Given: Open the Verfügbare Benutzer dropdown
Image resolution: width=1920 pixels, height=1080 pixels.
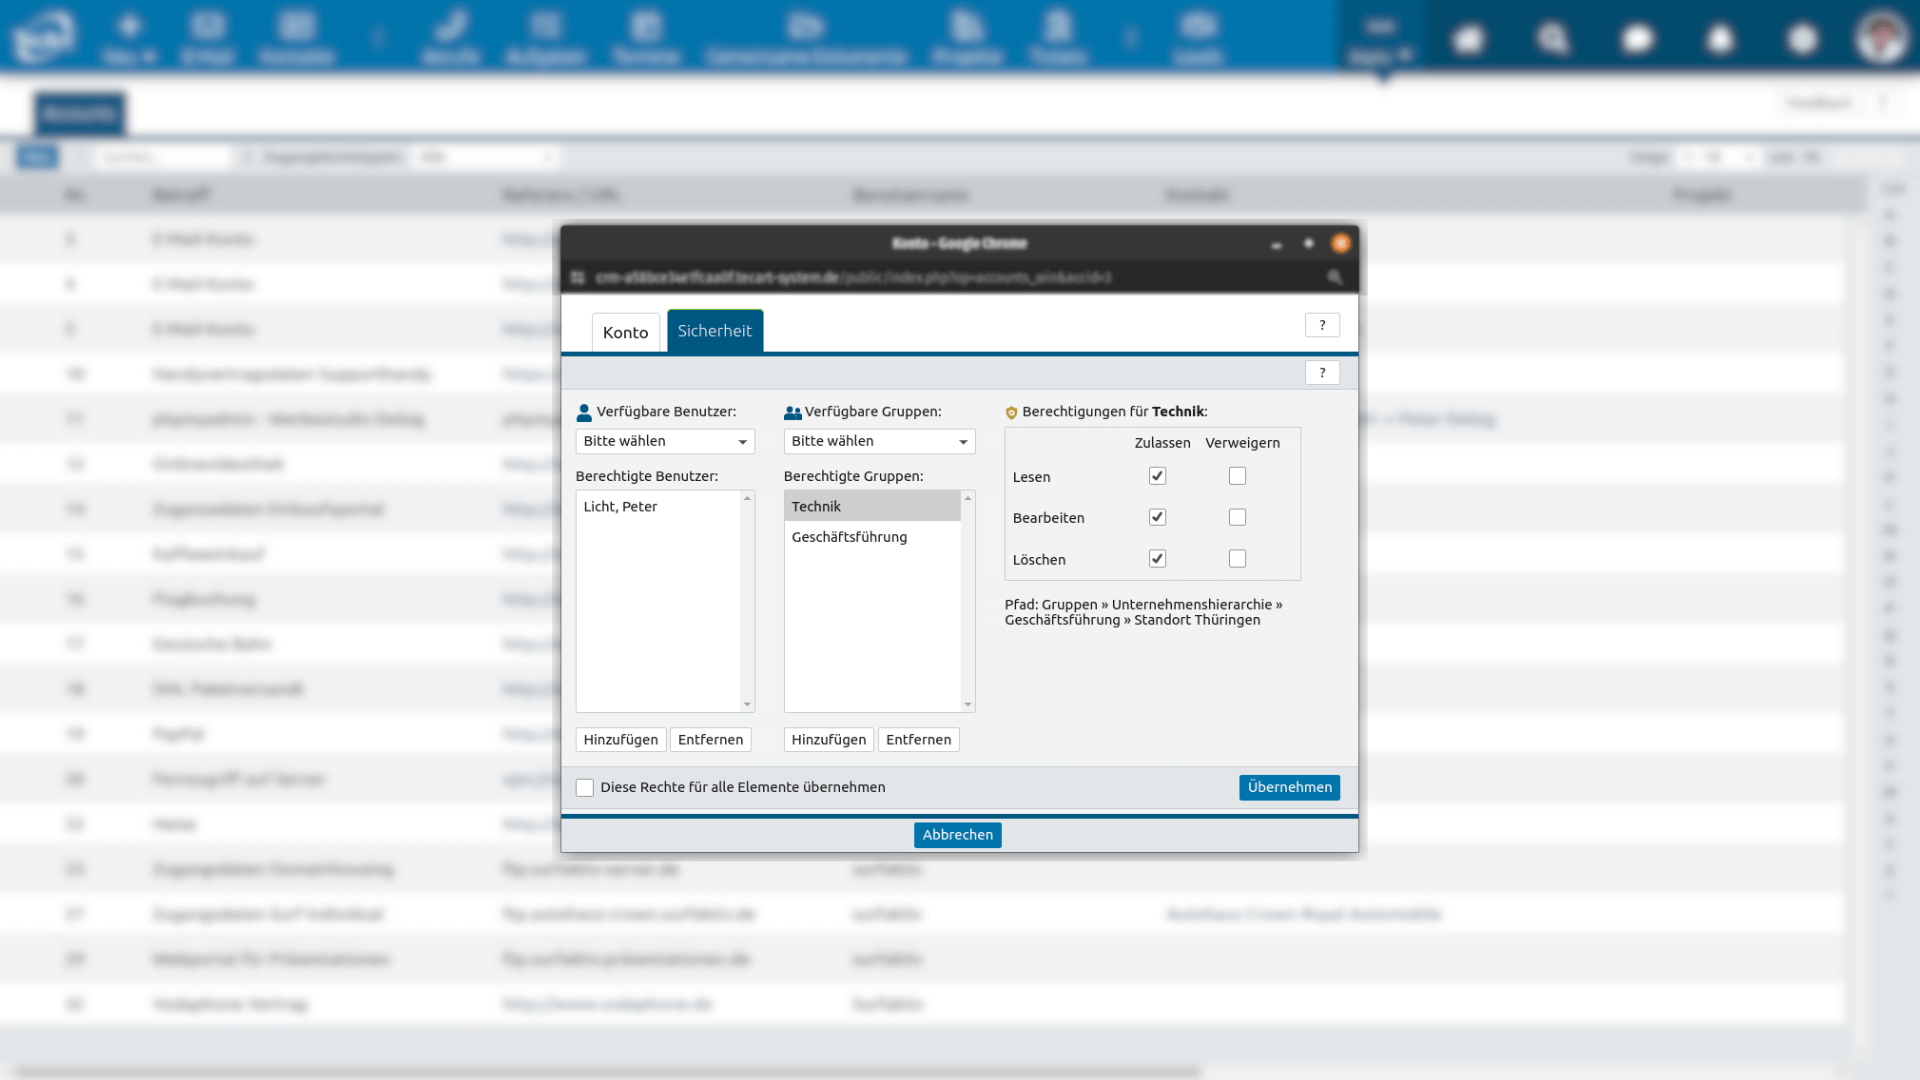Looking at the screenshot, I should (665, 441).
